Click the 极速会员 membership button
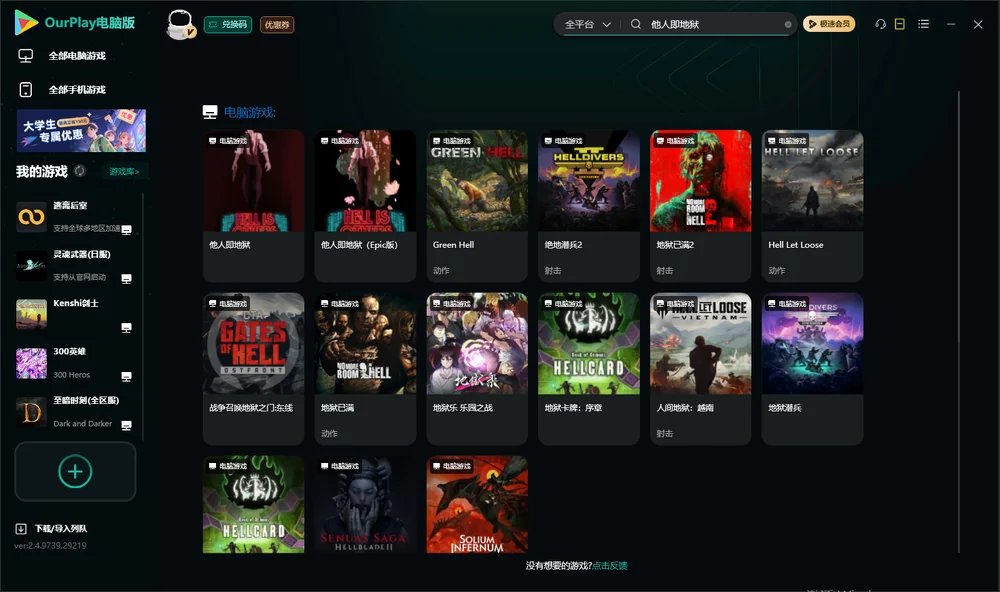 click(x=828, y=24)
